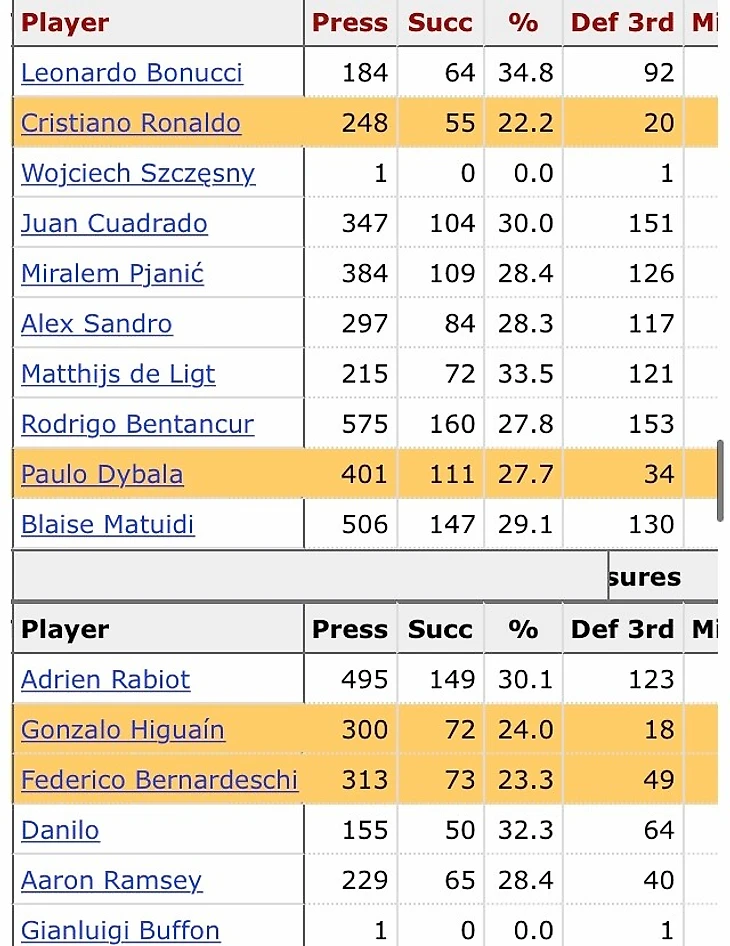Open Cristiano Ronaldo player page
This screenshot has height=946, width=730.
coord(131,123)
